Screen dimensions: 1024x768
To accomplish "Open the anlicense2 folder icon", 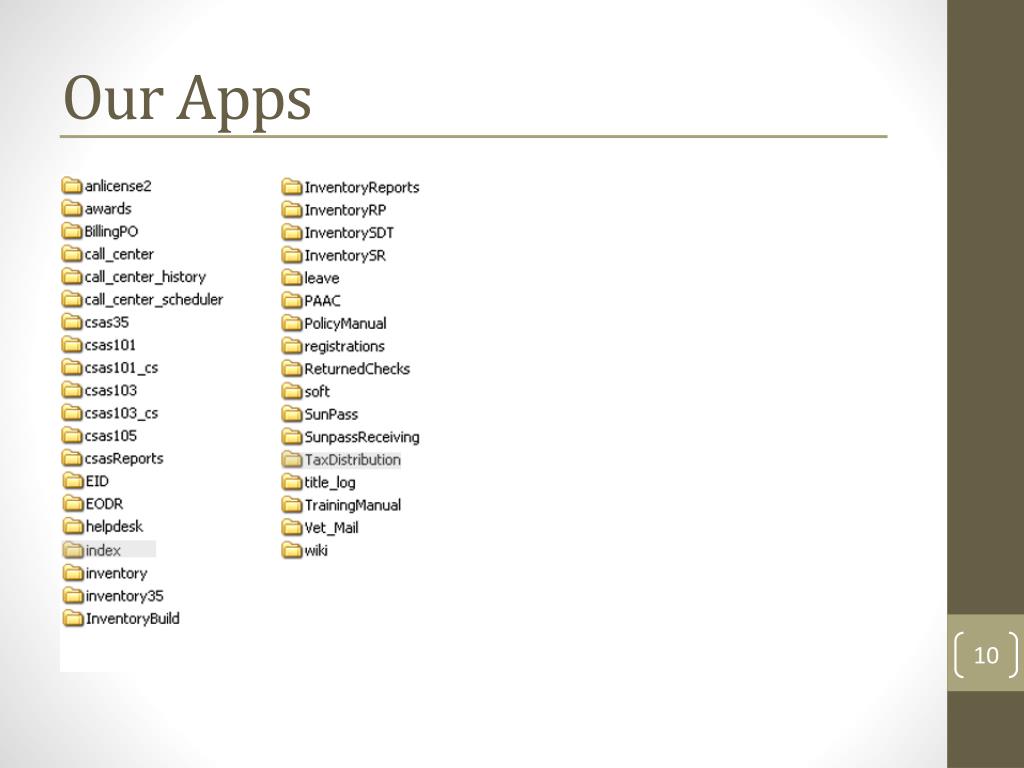I will [x=72, y=186].
